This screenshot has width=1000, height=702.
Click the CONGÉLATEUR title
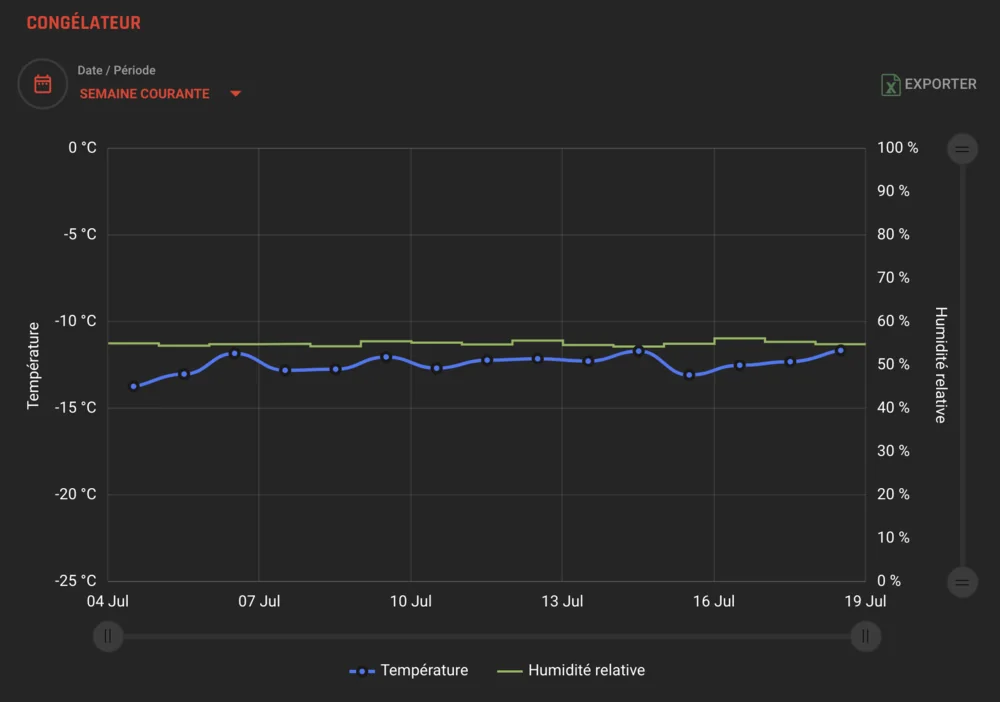point(84,23)
